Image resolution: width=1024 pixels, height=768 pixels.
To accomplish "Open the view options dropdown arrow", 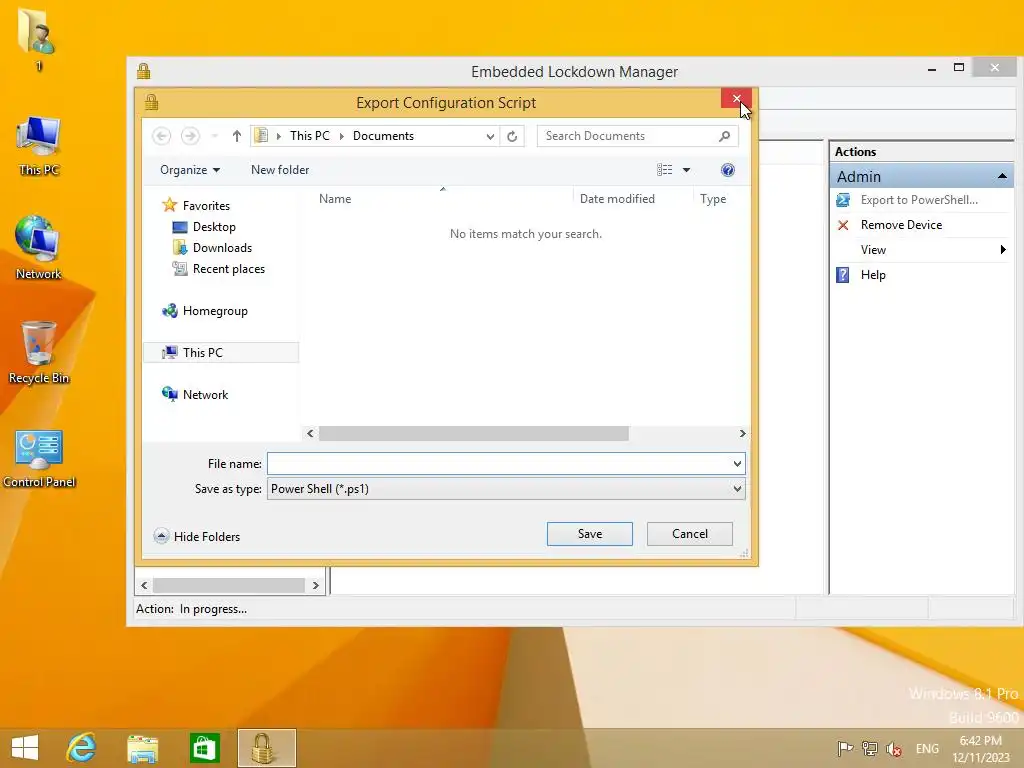I will [x=686, y=170].
